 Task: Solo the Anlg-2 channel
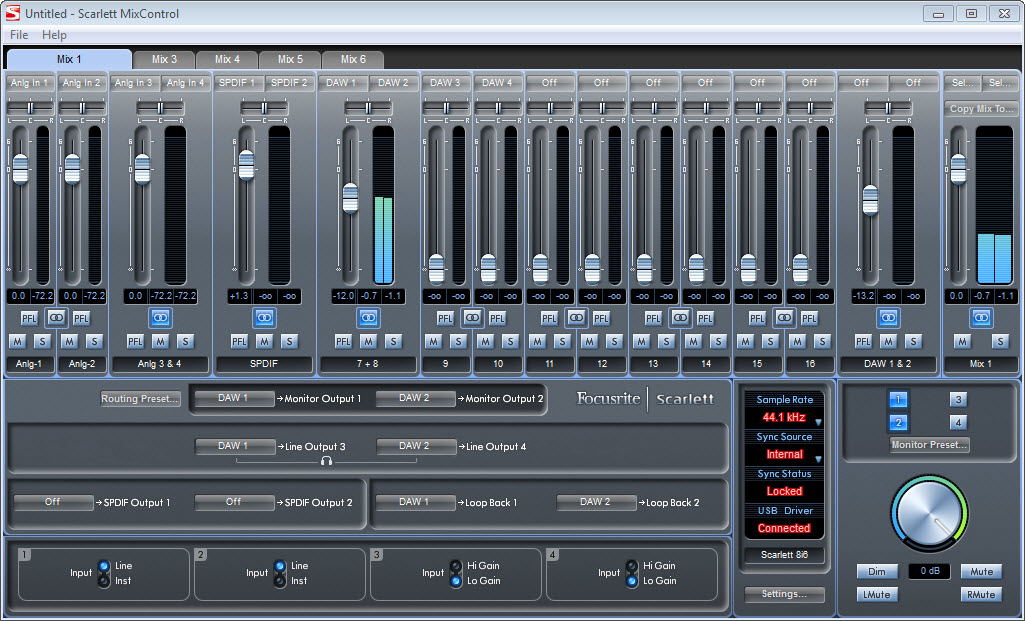pos(94,342)
